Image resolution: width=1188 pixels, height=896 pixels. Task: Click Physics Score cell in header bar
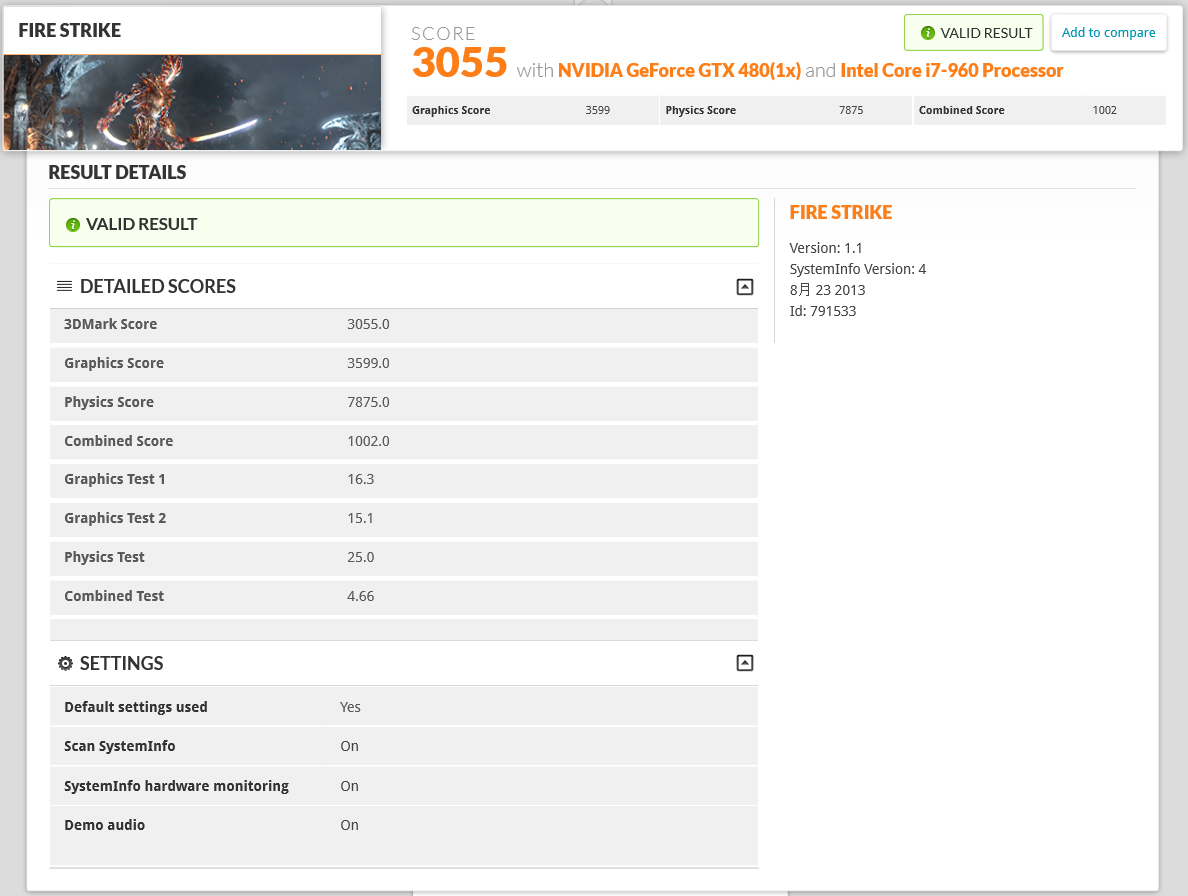click(786, 111)
